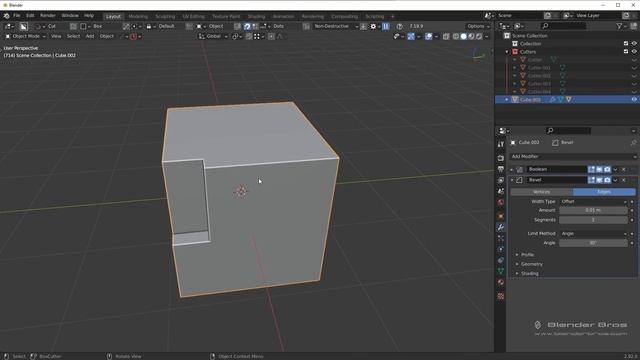640x360 pixels.
Task: Switch to rendered viewport shading
Action: (x=479, y=36)
